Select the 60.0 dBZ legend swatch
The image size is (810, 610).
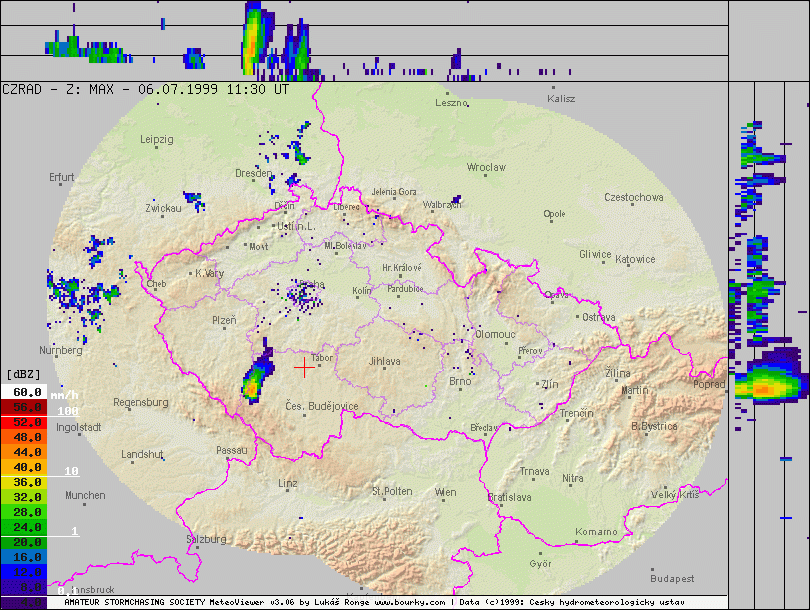(x=24, y=393)
